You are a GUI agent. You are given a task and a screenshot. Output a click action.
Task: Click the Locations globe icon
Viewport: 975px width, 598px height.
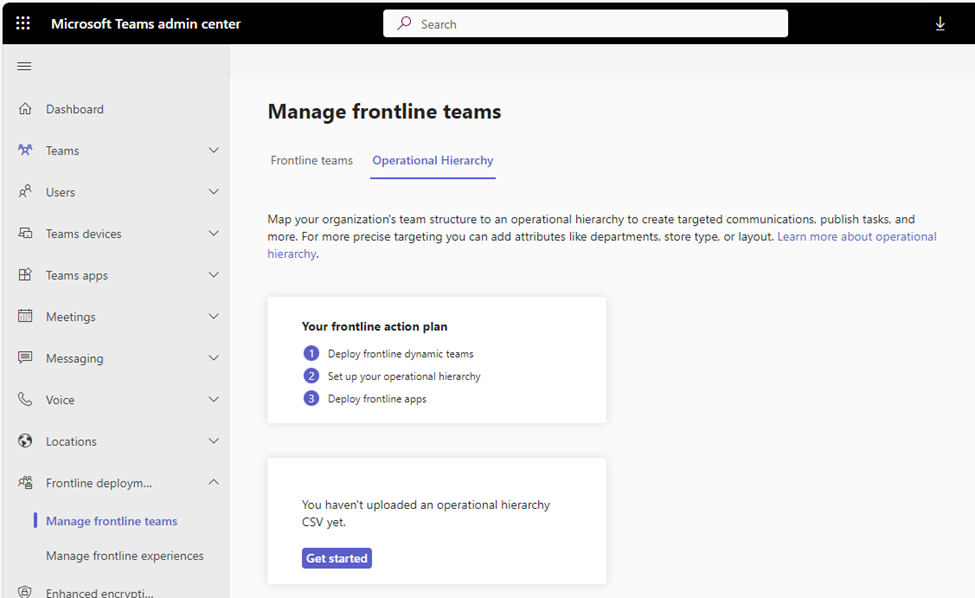click(x=25, y=441)
